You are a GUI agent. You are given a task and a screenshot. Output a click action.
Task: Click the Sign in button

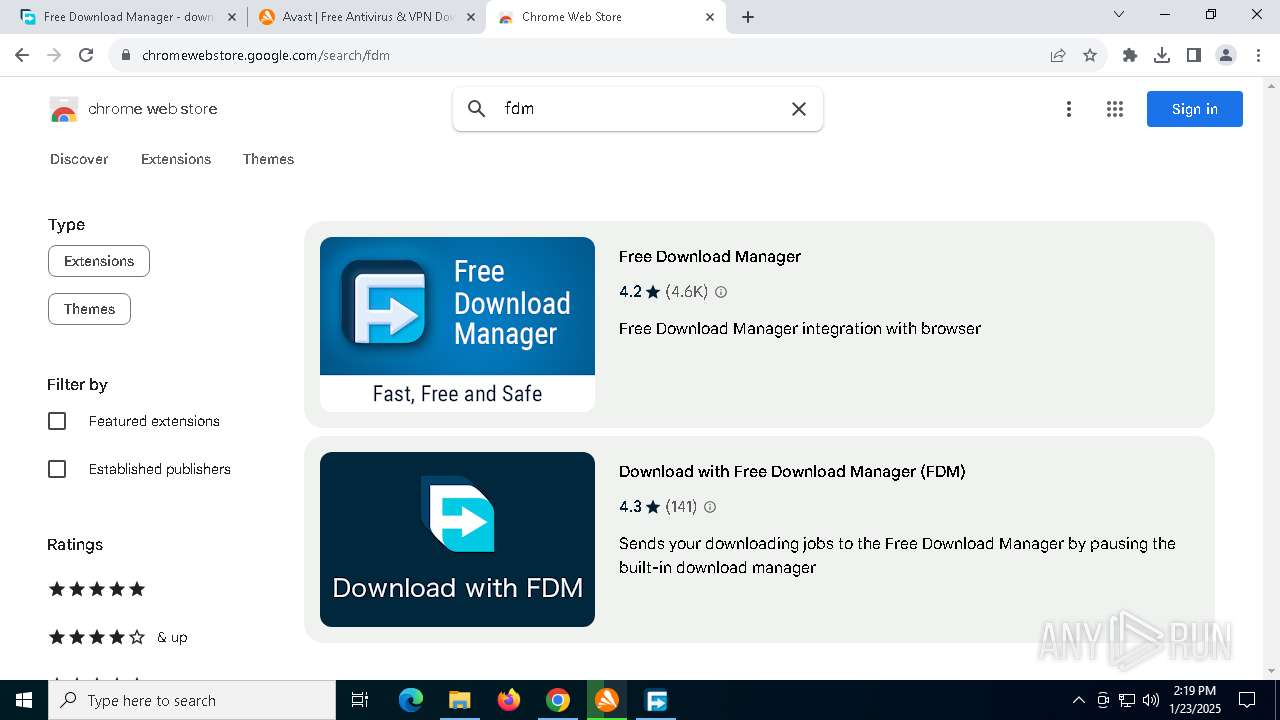click(1195, 109)
